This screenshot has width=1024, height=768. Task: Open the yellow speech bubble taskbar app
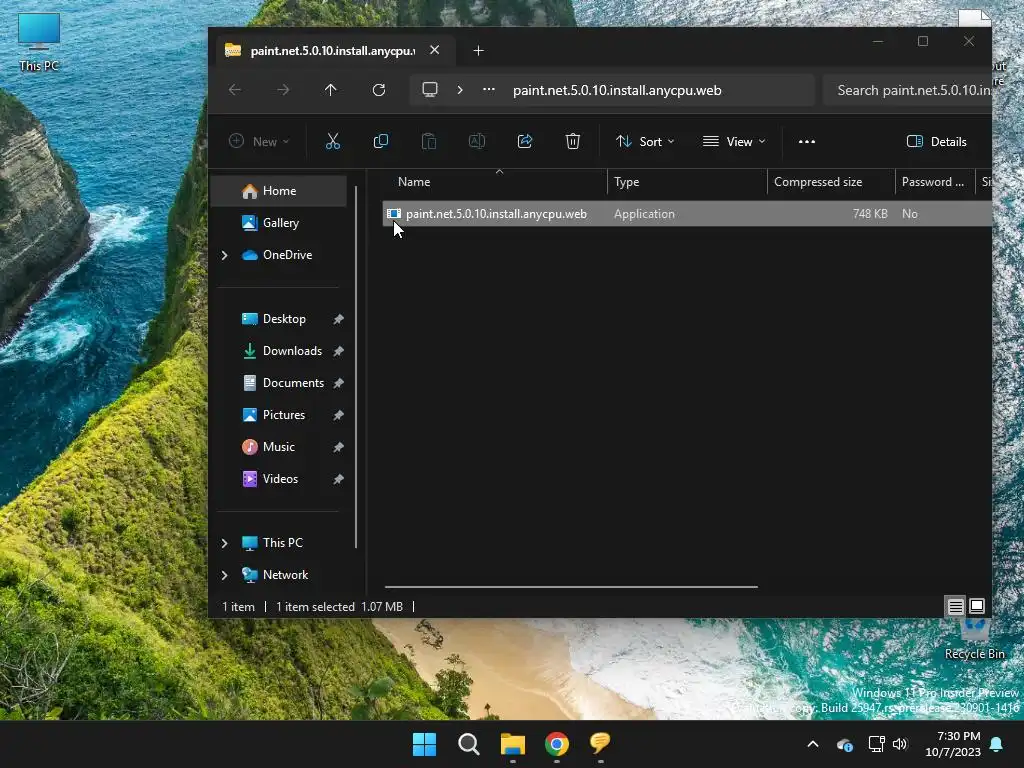(x=600, y=743)
